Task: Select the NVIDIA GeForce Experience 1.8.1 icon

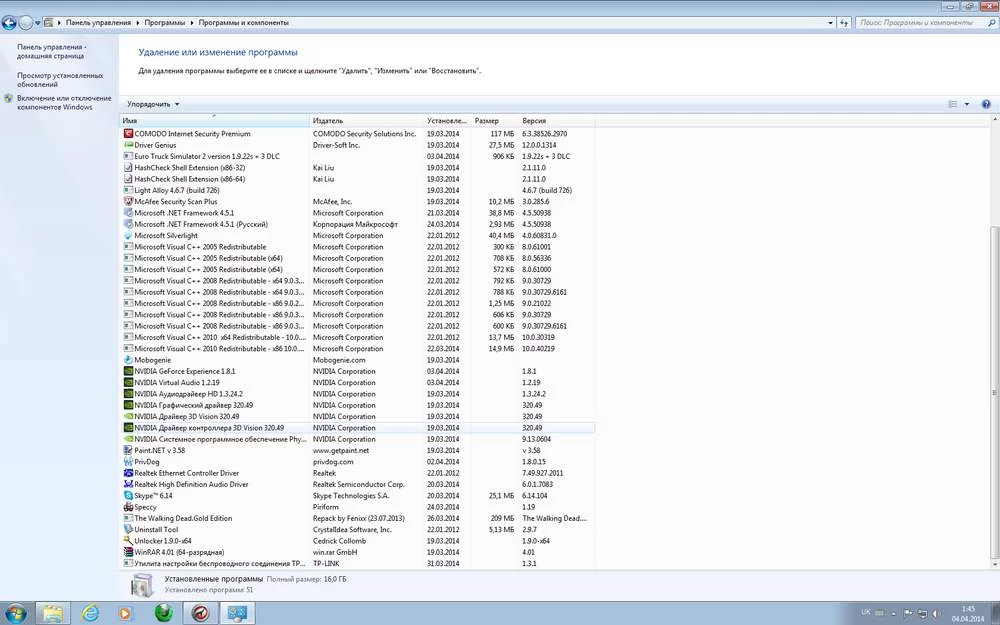Action: point(128,371)
